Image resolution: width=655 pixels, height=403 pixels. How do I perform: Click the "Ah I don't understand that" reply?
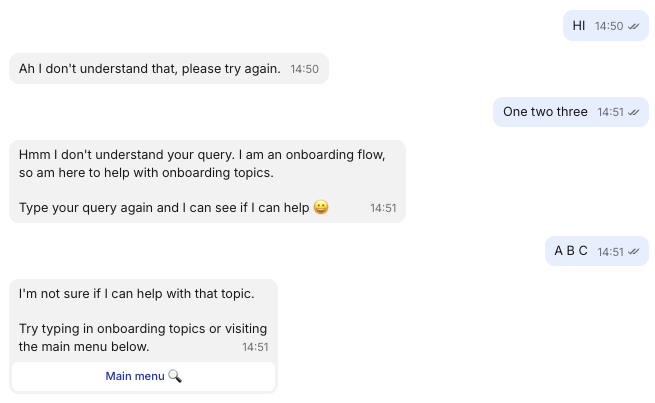click(149, 69)
